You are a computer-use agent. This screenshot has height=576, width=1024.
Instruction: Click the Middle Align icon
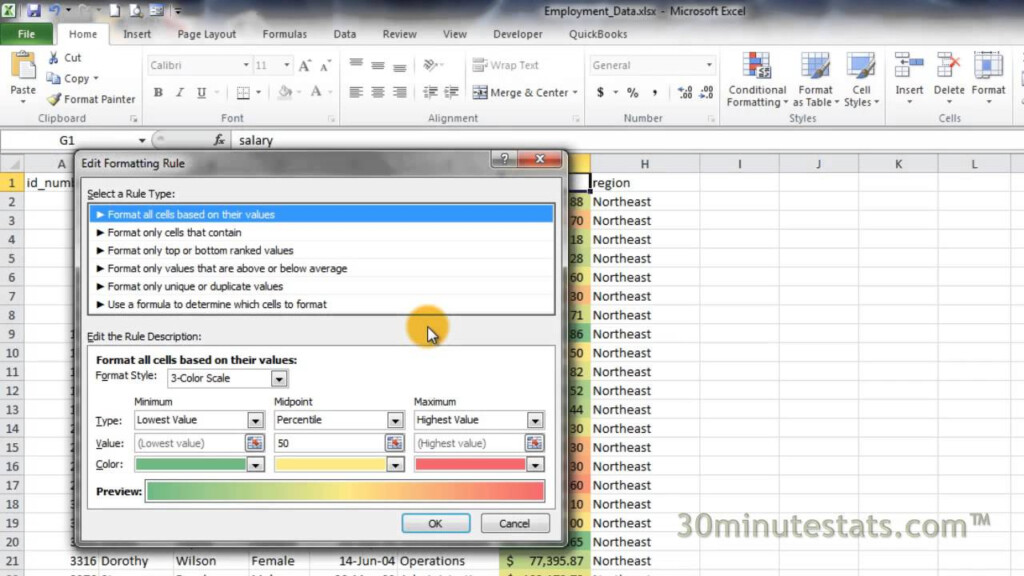(377, 65)
